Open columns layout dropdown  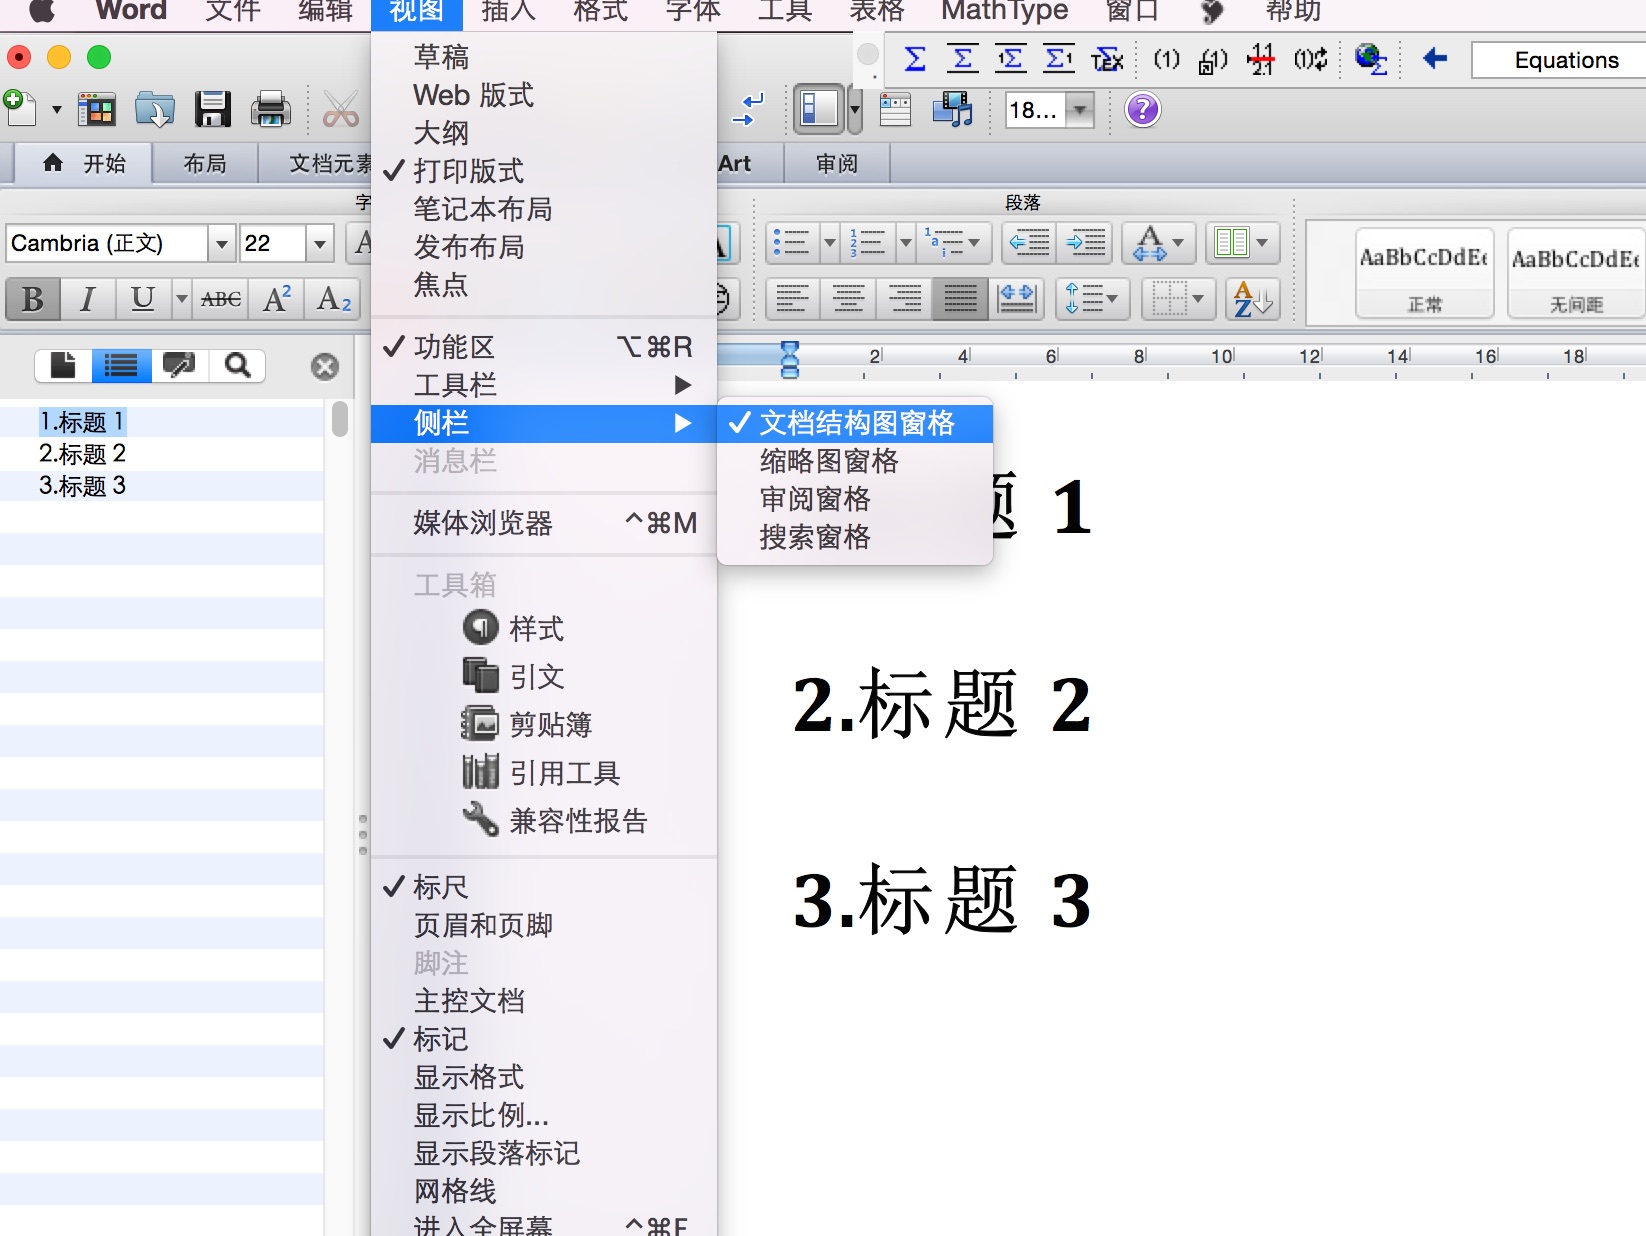click(1242, 242)
